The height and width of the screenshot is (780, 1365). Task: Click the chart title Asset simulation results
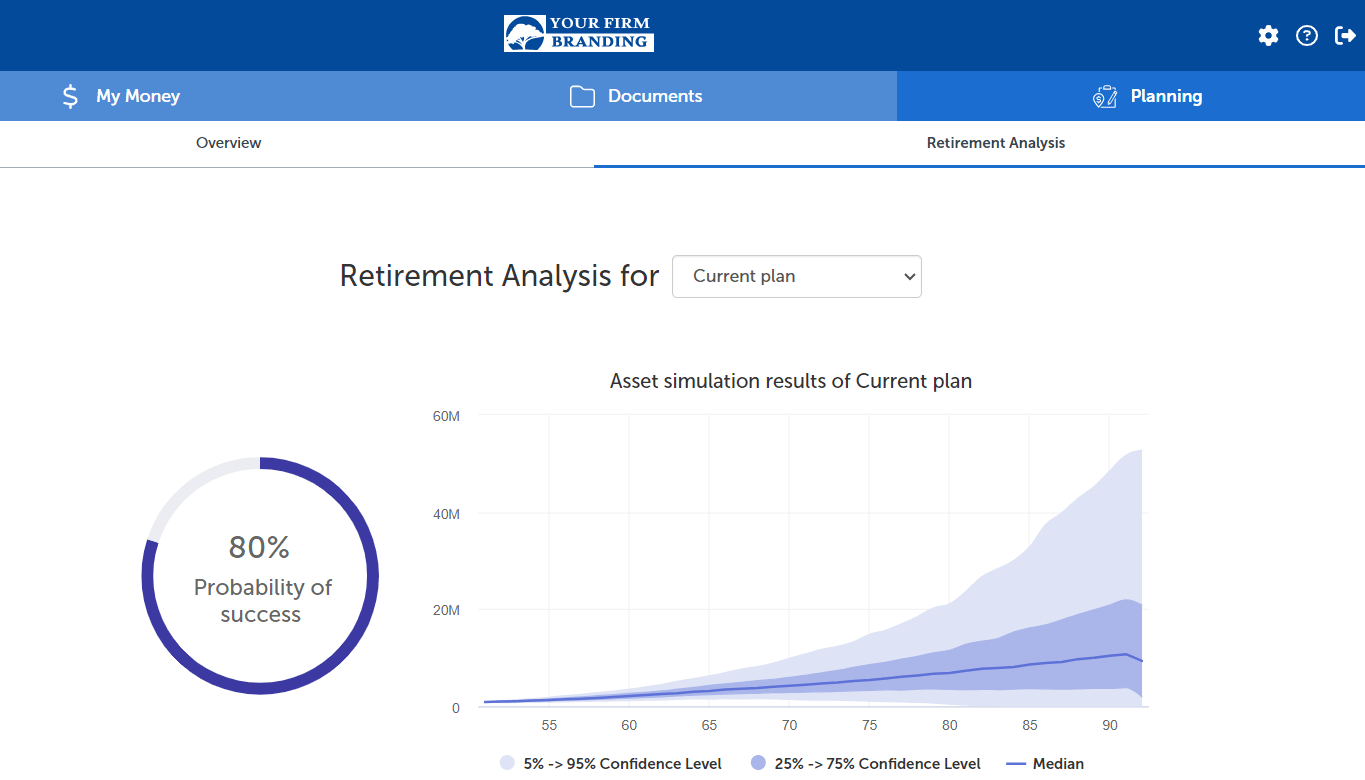(x=790, y=381)
